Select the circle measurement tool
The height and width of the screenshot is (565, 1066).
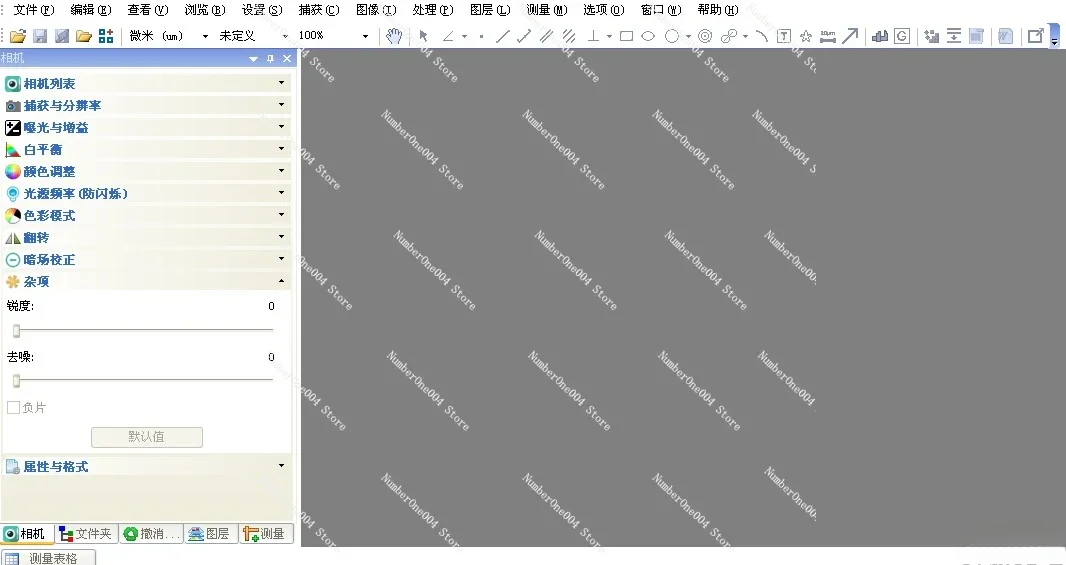pos(672,36)
